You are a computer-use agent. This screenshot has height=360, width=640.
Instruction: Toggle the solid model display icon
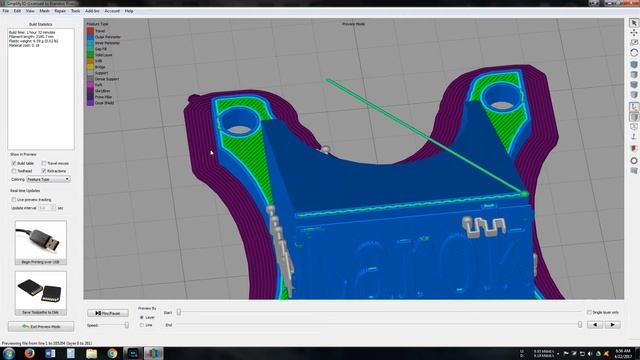click(634, 117)
